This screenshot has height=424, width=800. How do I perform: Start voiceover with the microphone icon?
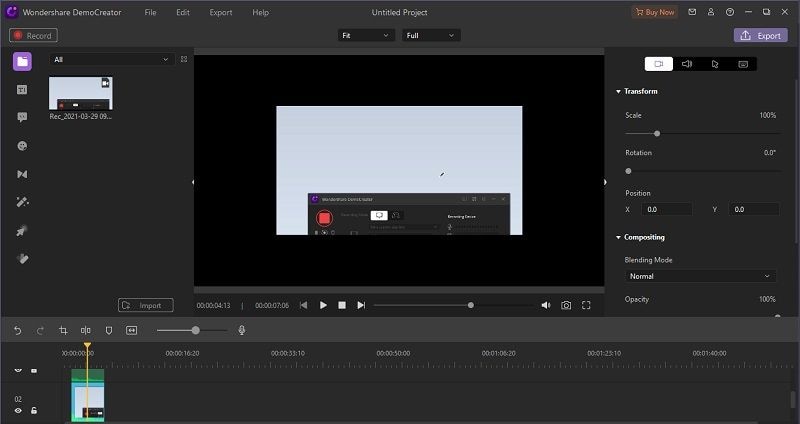(242, 331)
